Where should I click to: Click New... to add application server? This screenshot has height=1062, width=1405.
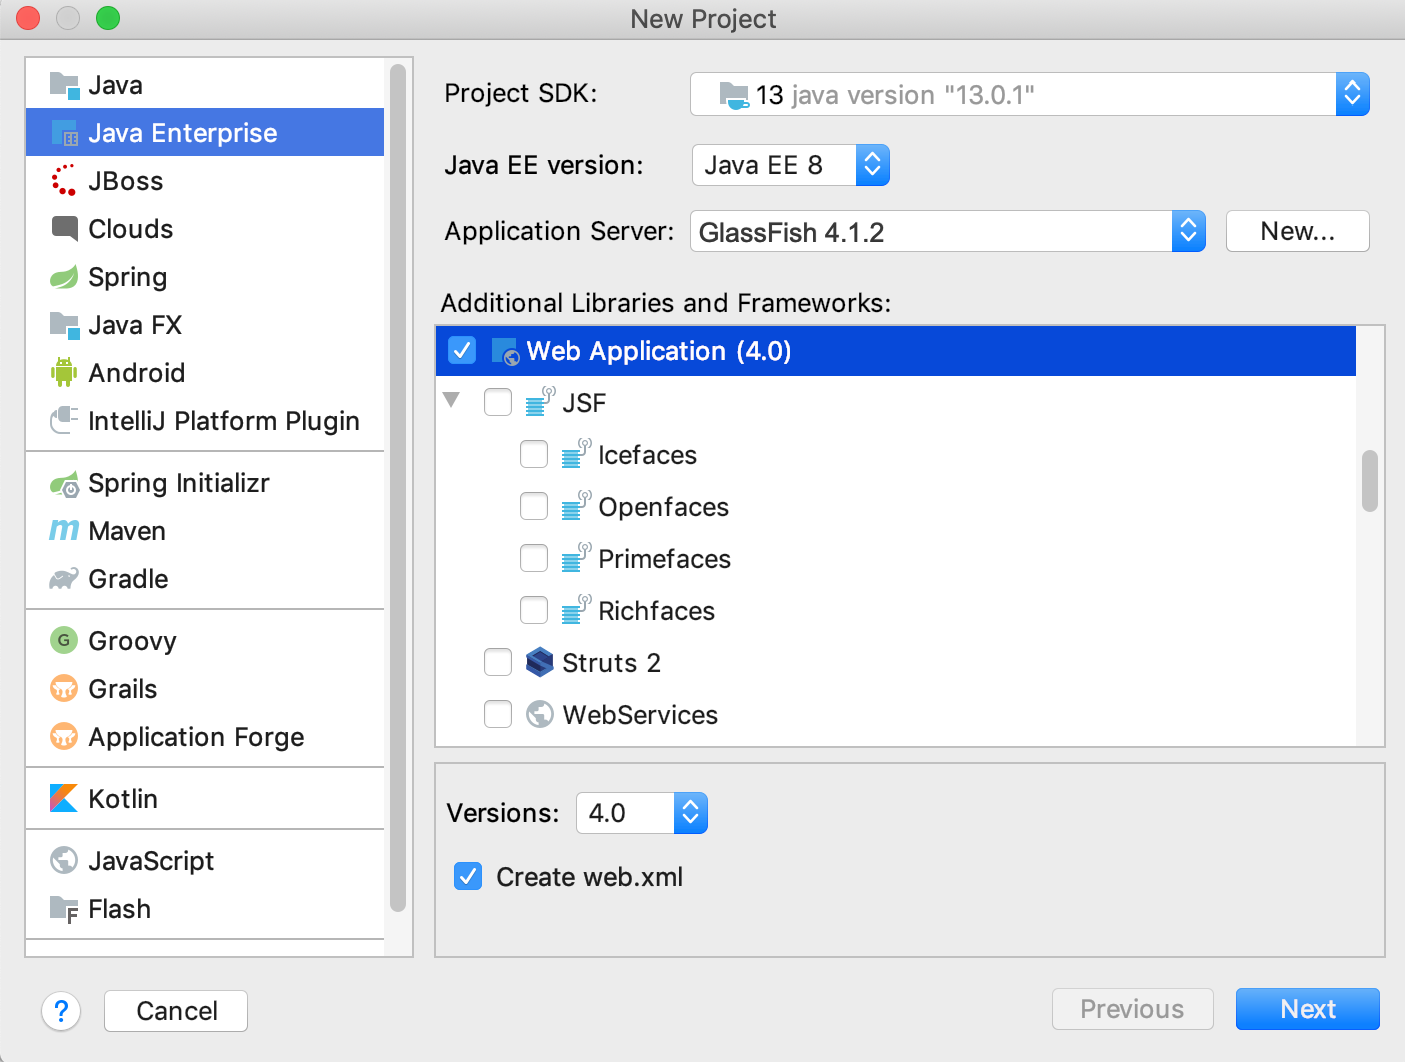1298,231
